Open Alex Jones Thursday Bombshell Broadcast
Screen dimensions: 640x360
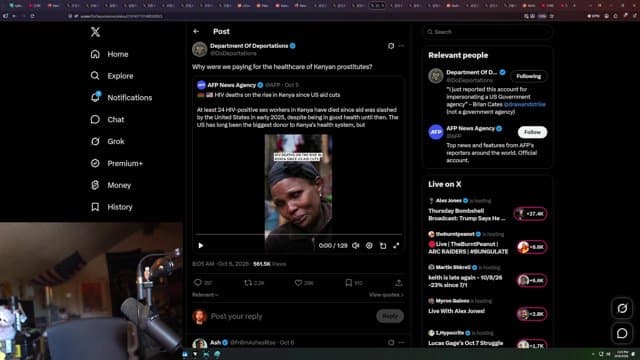(x=467, y=214)
